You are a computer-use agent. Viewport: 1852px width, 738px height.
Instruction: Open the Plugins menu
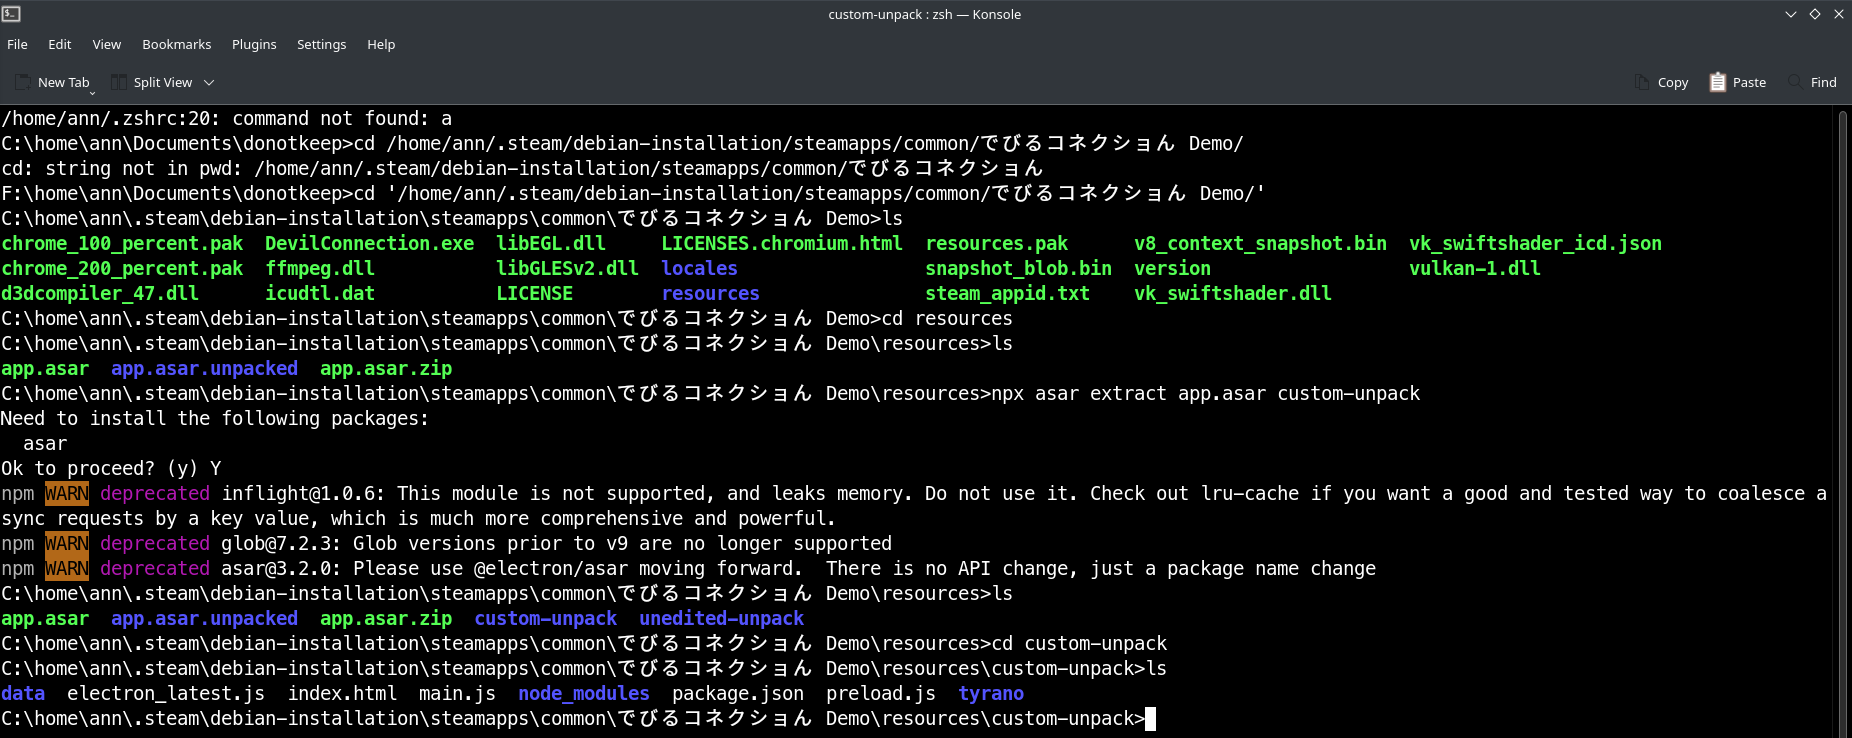pyautogui.click(x=254, y=44)
